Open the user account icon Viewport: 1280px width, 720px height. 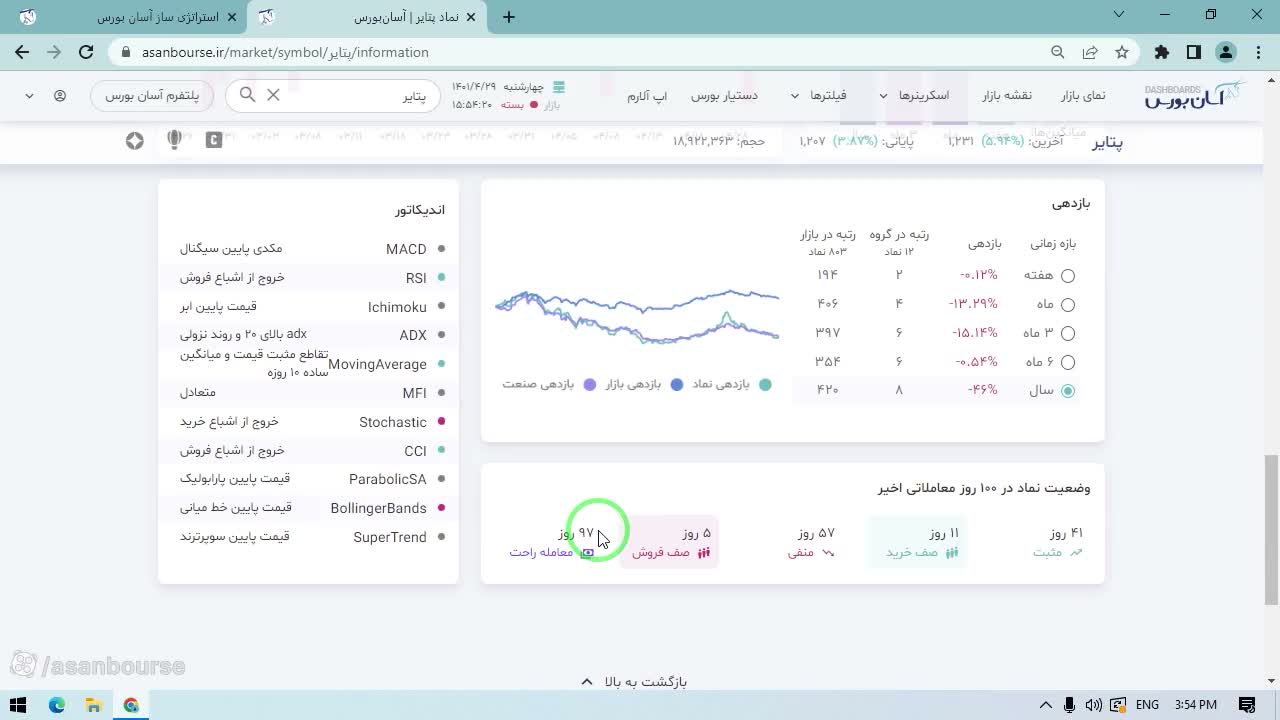[60, 96]
